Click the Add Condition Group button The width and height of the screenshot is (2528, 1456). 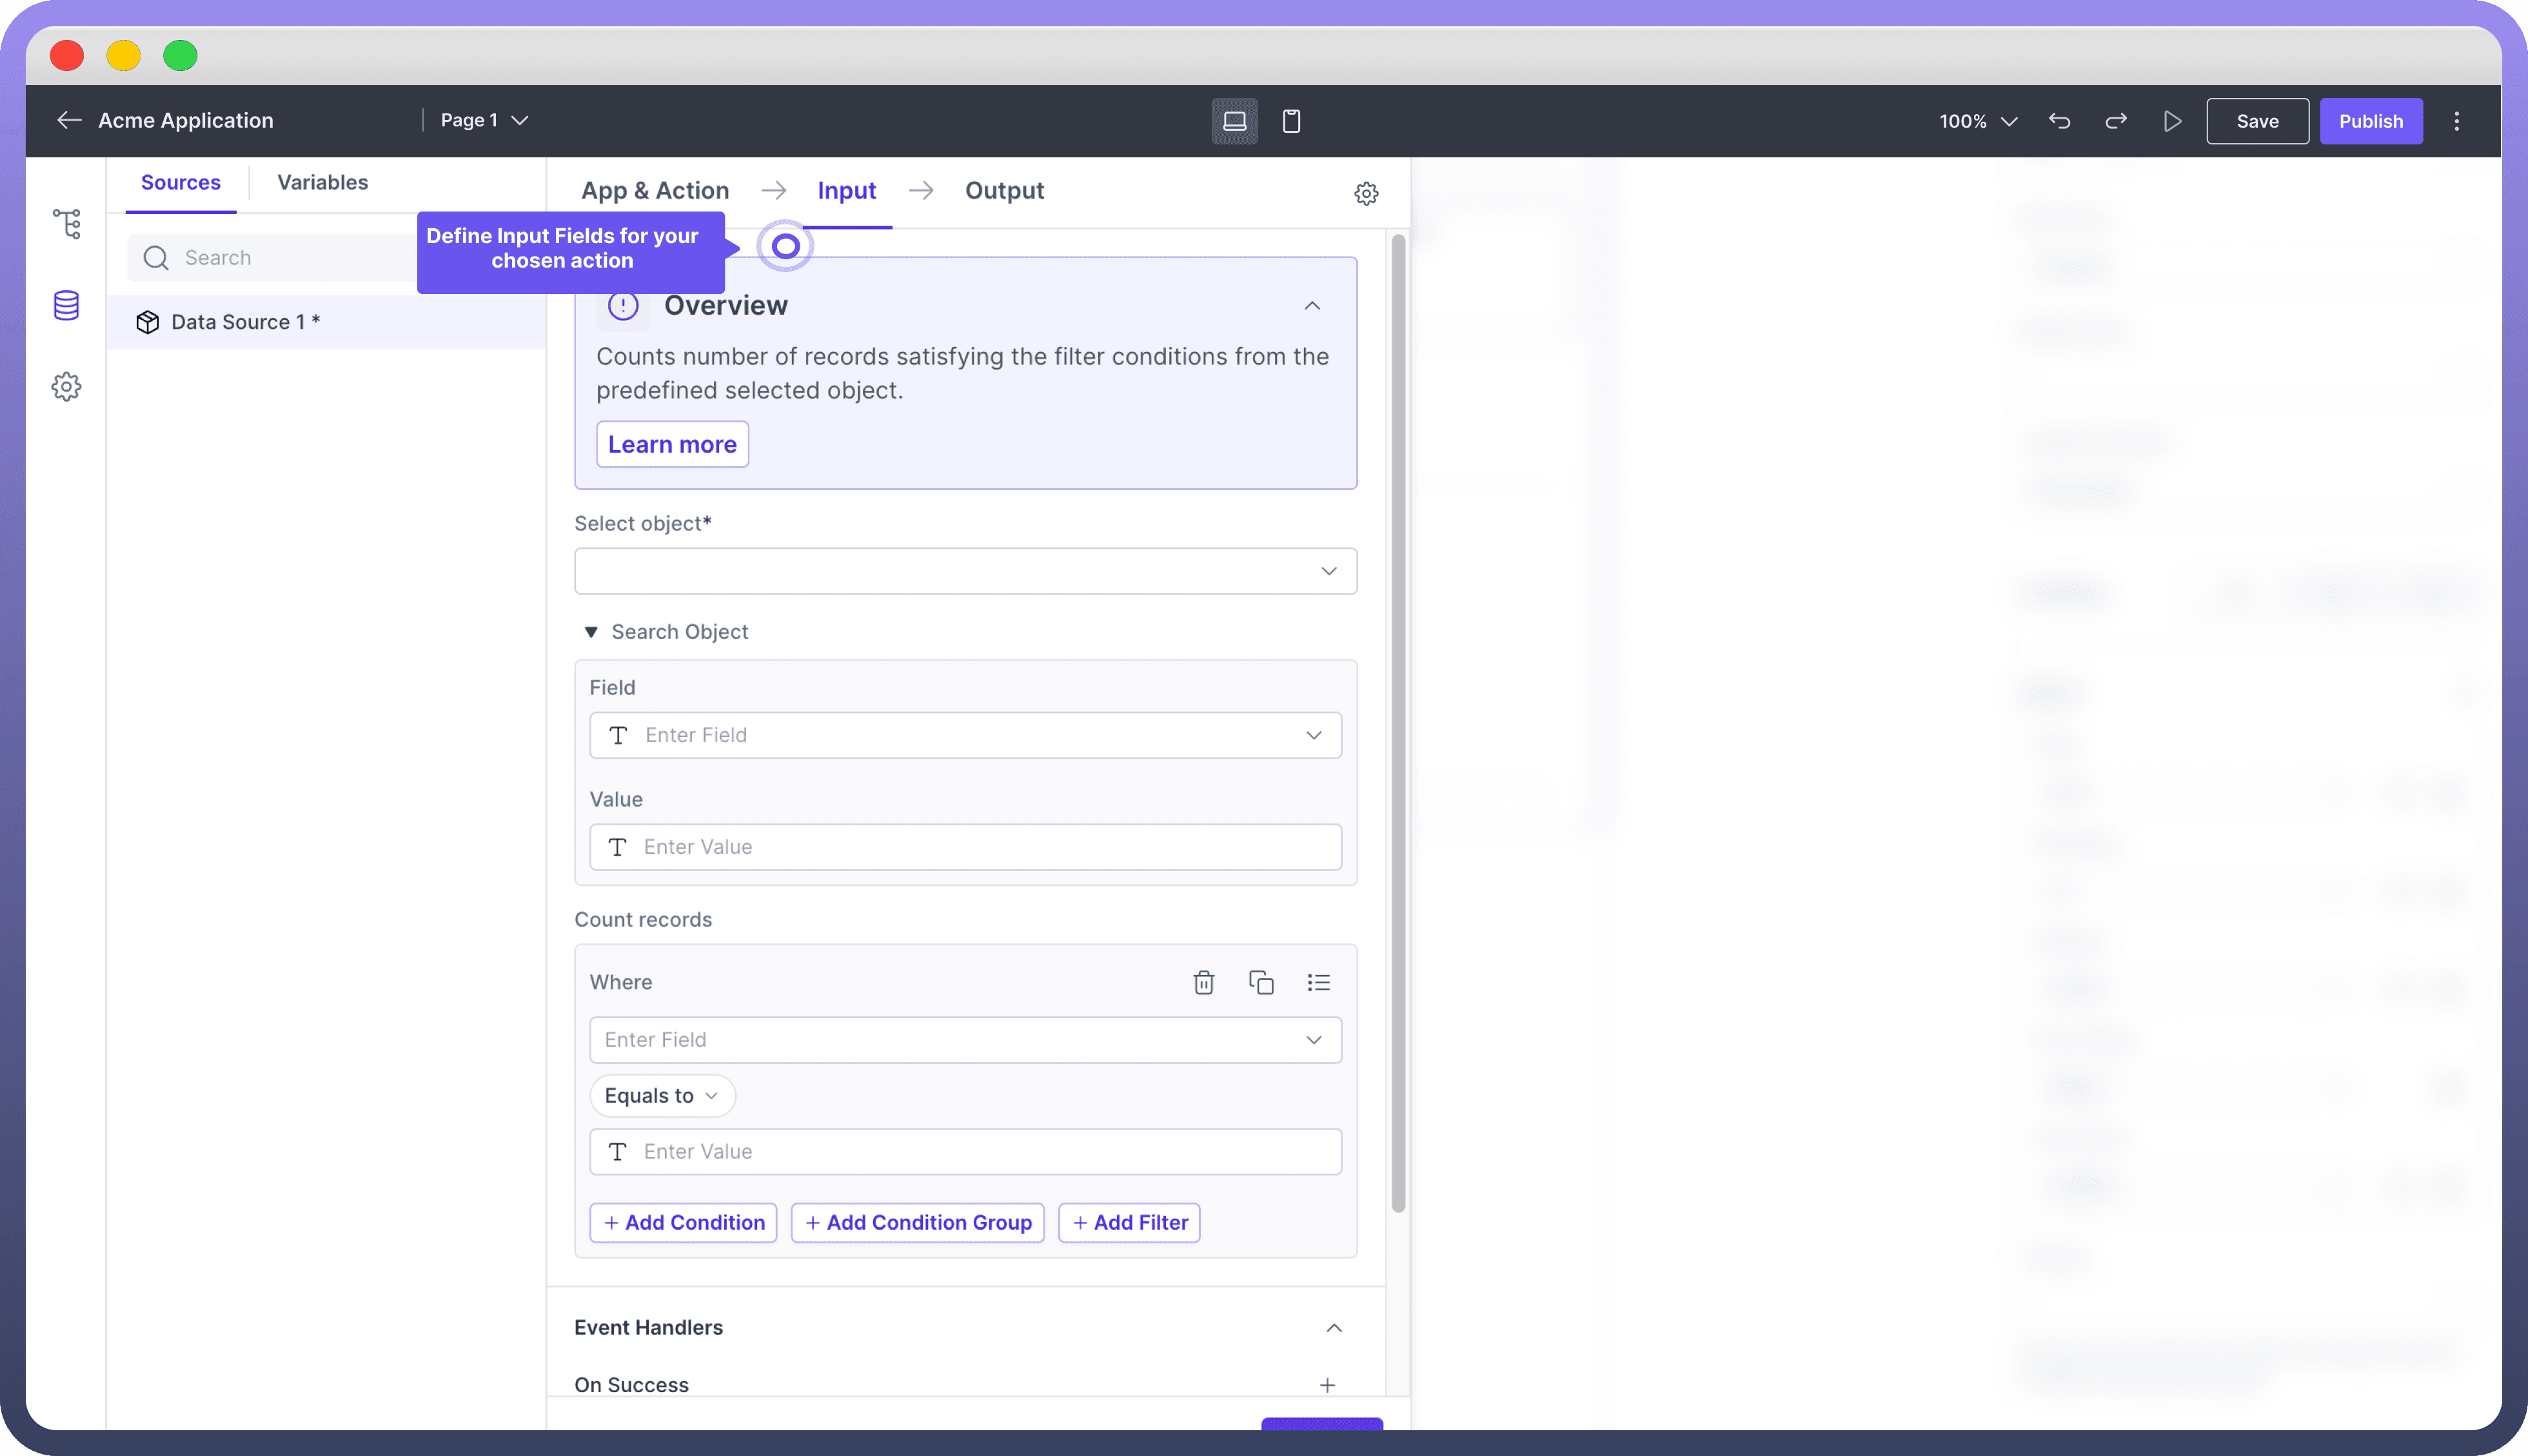[x=917, y=1222]
